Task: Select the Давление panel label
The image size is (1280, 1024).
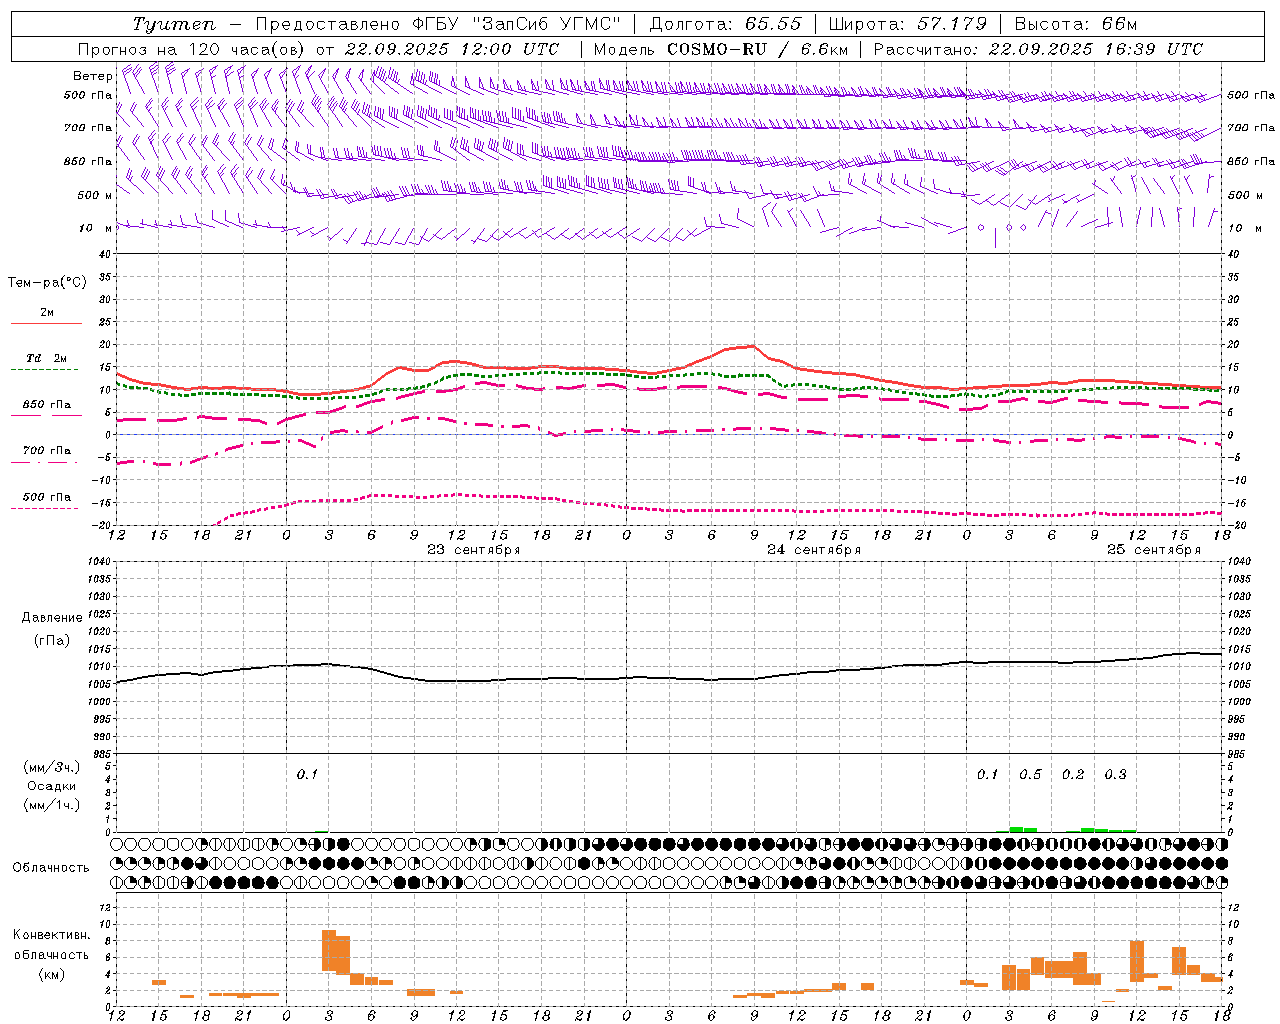Action: click(52, 618)
